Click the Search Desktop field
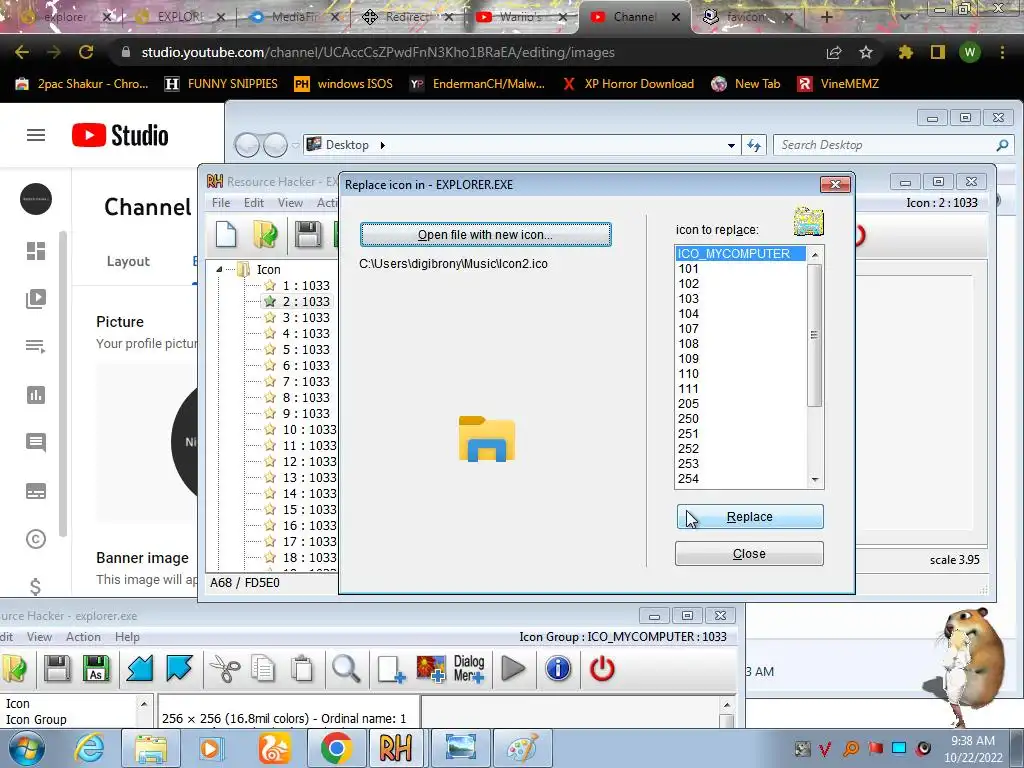1024x768 pixels. (x=893, y=145)
